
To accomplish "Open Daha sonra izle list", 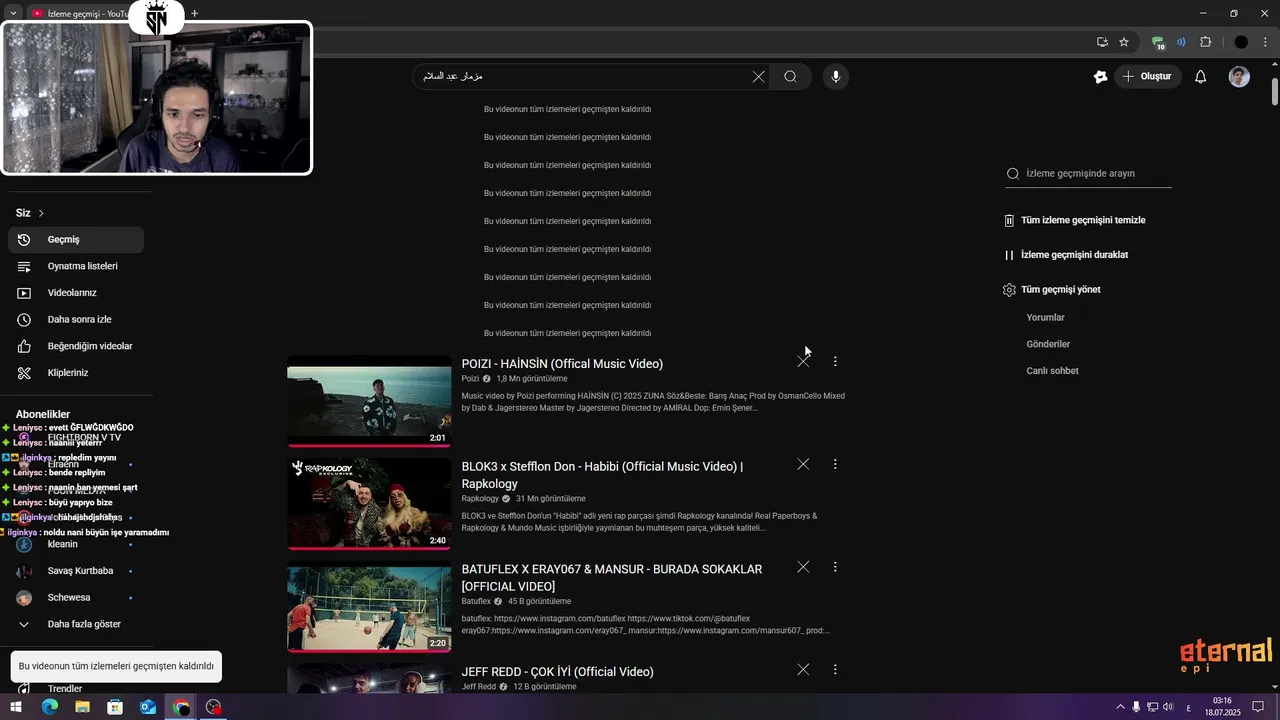I will pyautogui.click(x=76, y=320).
